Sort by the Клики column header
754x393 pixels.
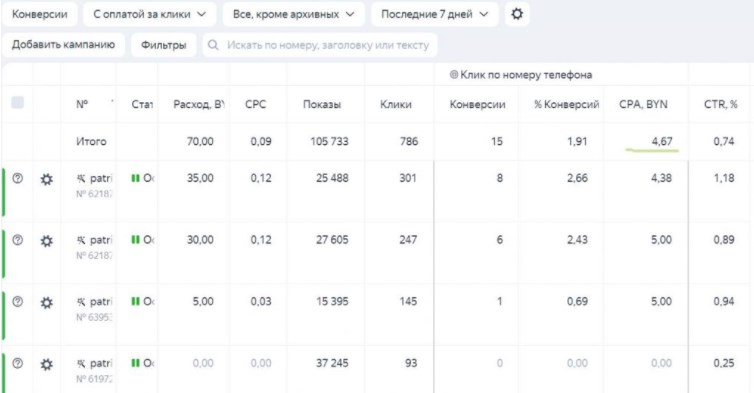pos(396,104)
